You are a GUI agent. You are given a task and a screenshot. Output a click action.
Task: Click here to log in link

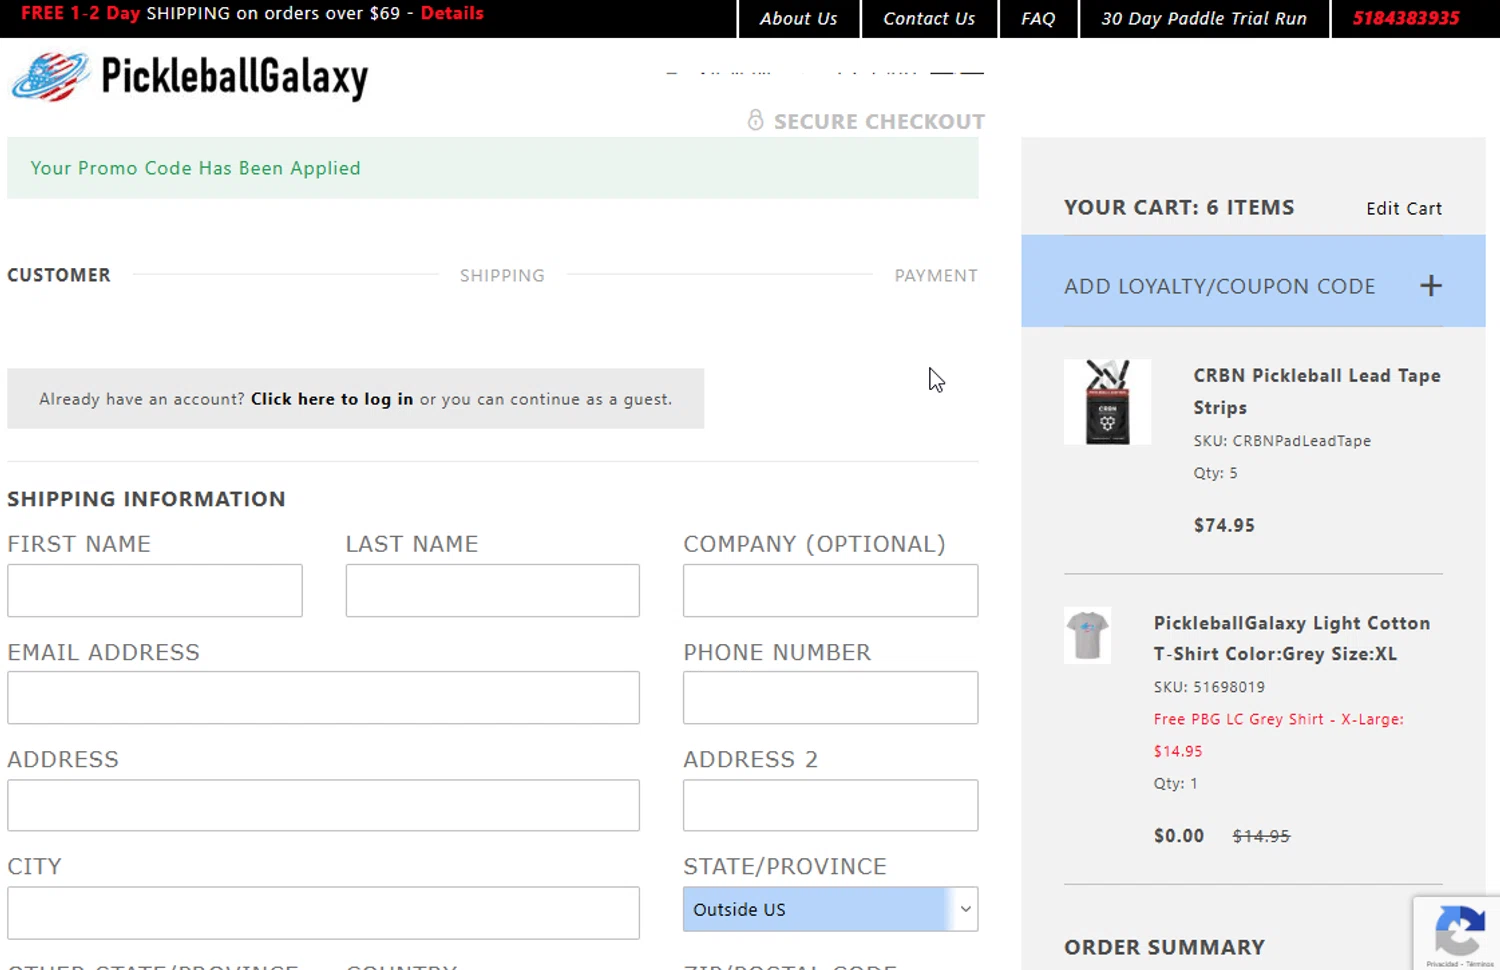point(332,399)
